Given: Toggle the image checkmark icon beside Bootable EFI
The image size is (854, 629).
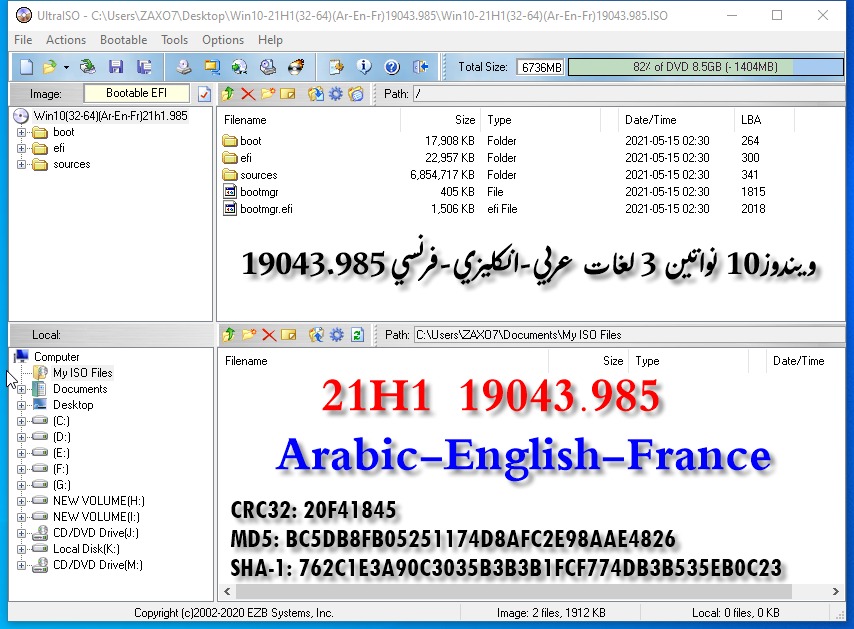Looking at the screenshot, I should [204, 94].
